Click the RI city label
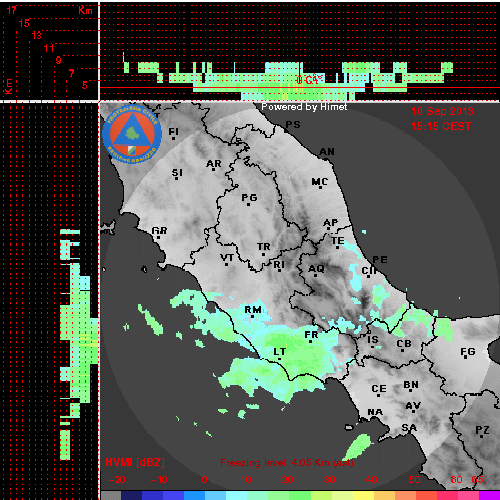The width and height of the screenshot is (500, 500). point(279,265)
